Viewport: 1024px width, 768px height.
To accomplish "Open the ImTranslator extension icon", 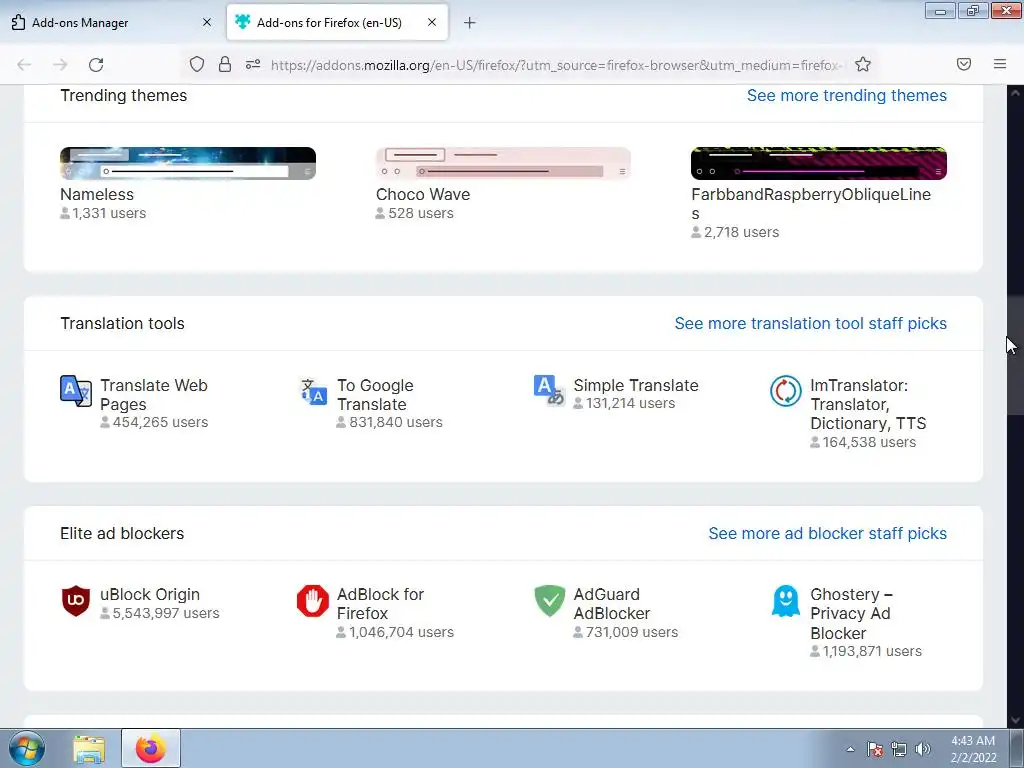I will coord(786,391).
